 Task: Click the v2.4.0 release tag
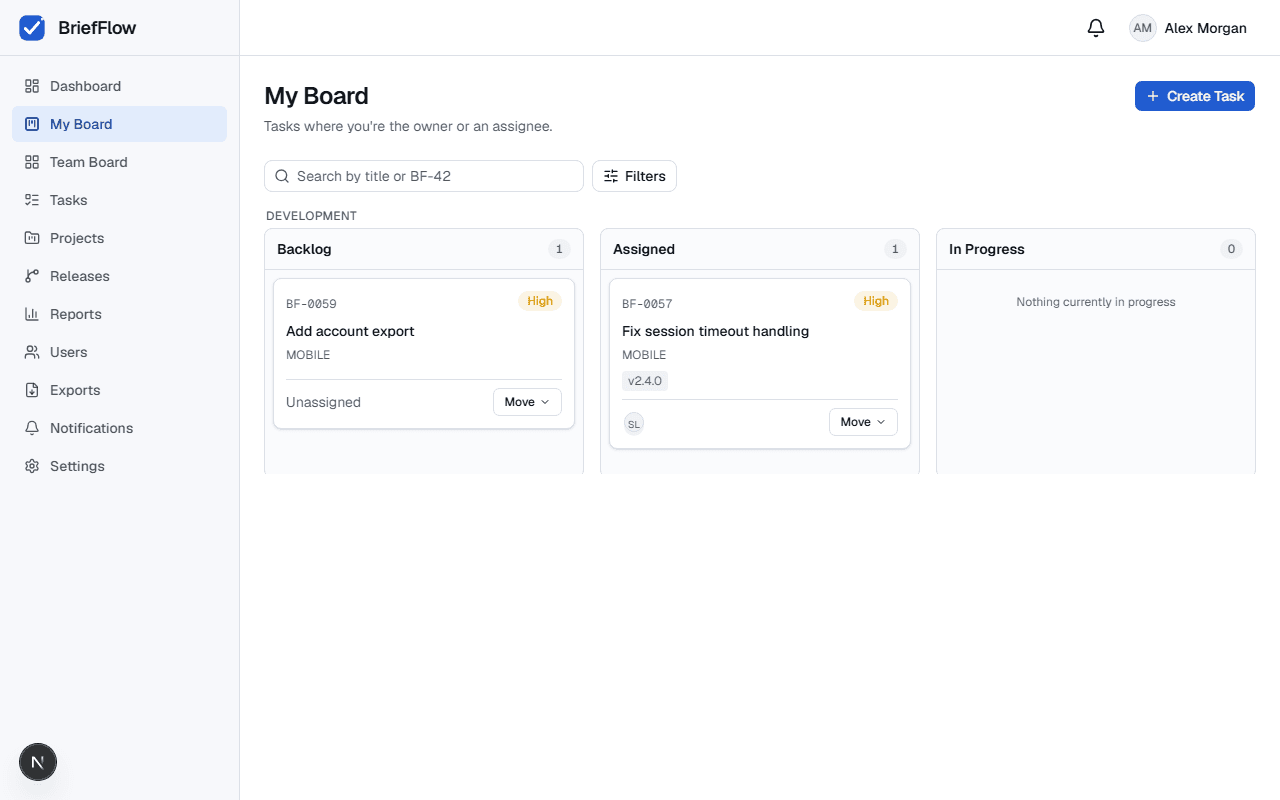pos(645,381)
